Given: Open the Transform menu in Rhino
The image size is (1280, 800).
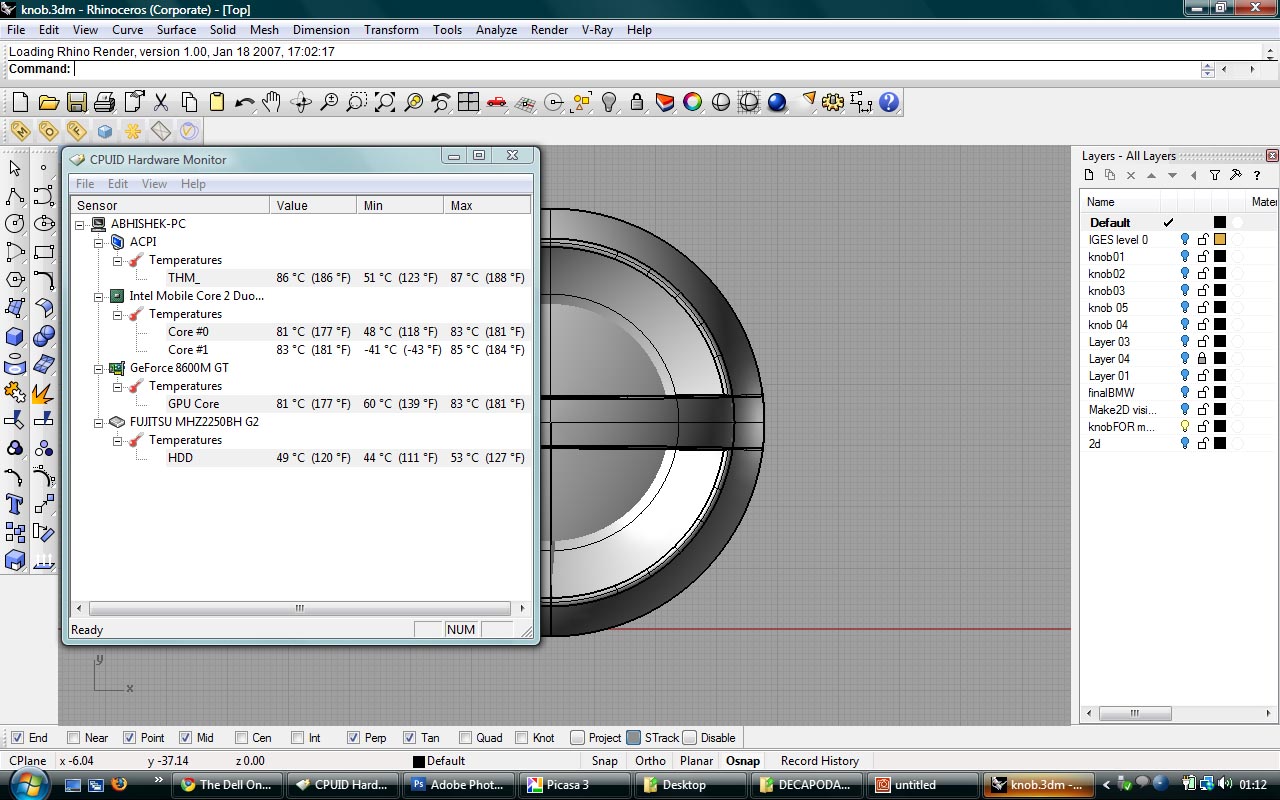Looking at the screenshot, I should pos(391,30).
